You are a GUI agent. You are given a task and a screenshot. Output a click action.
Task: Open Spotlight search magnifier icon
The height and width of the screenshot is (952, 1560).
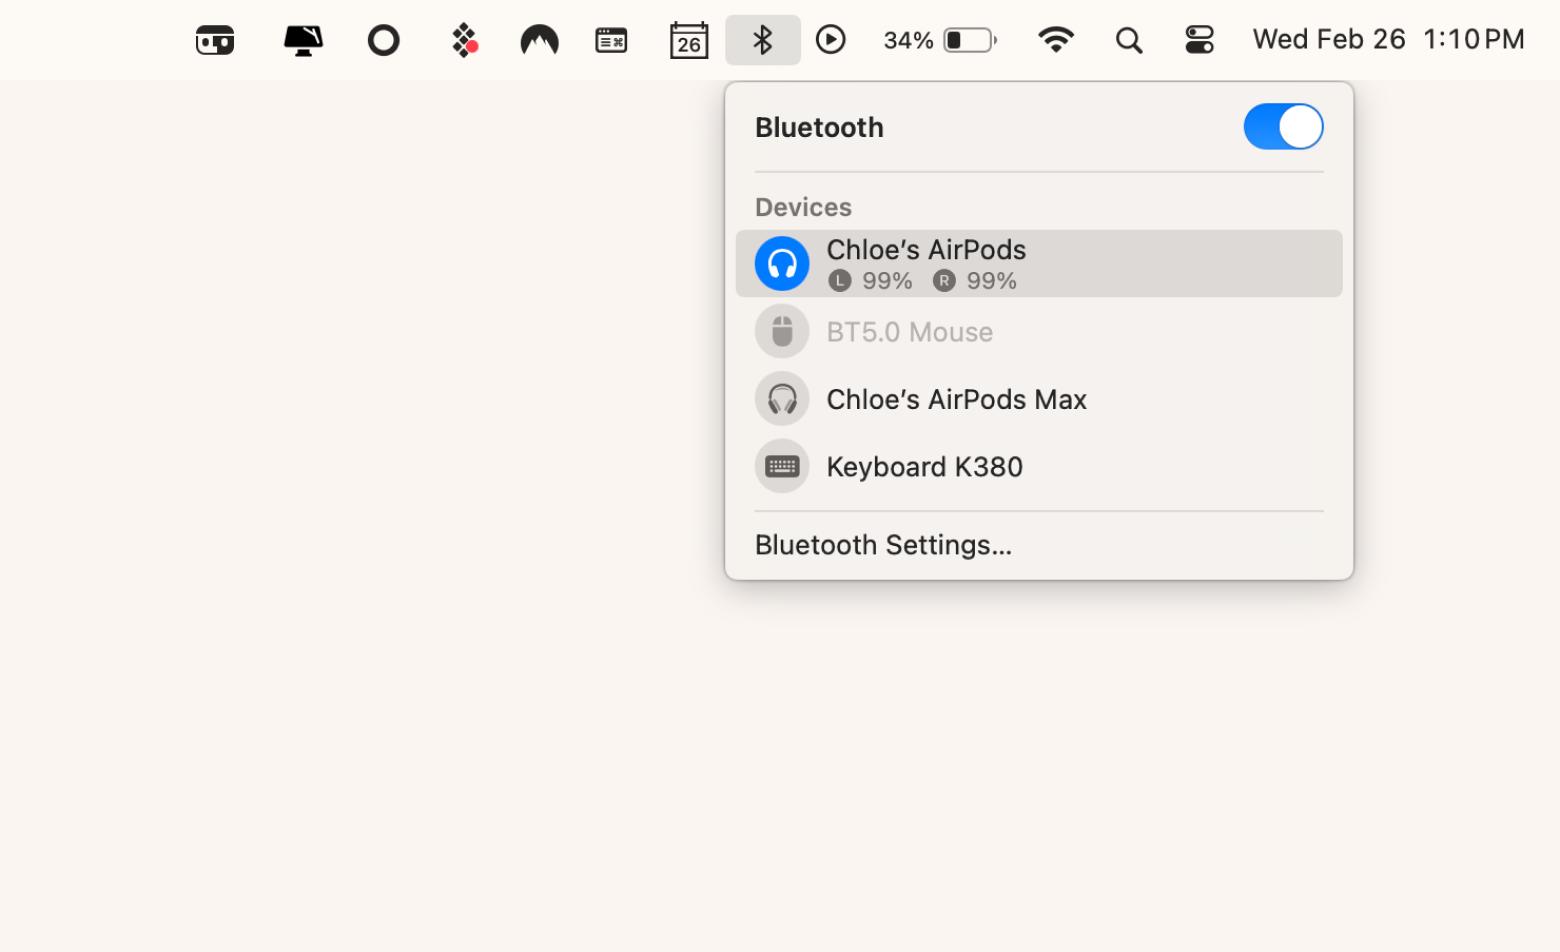point(1128,40)
